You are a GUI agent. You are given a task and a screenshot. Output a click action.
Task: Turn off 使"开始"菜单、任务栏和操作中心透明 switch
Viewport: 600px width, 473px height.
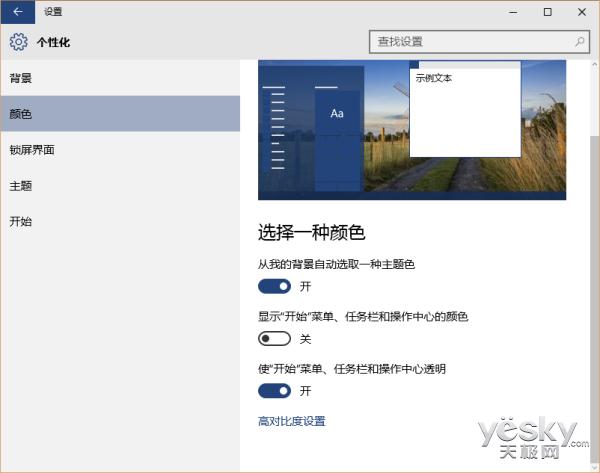[274, 391]
